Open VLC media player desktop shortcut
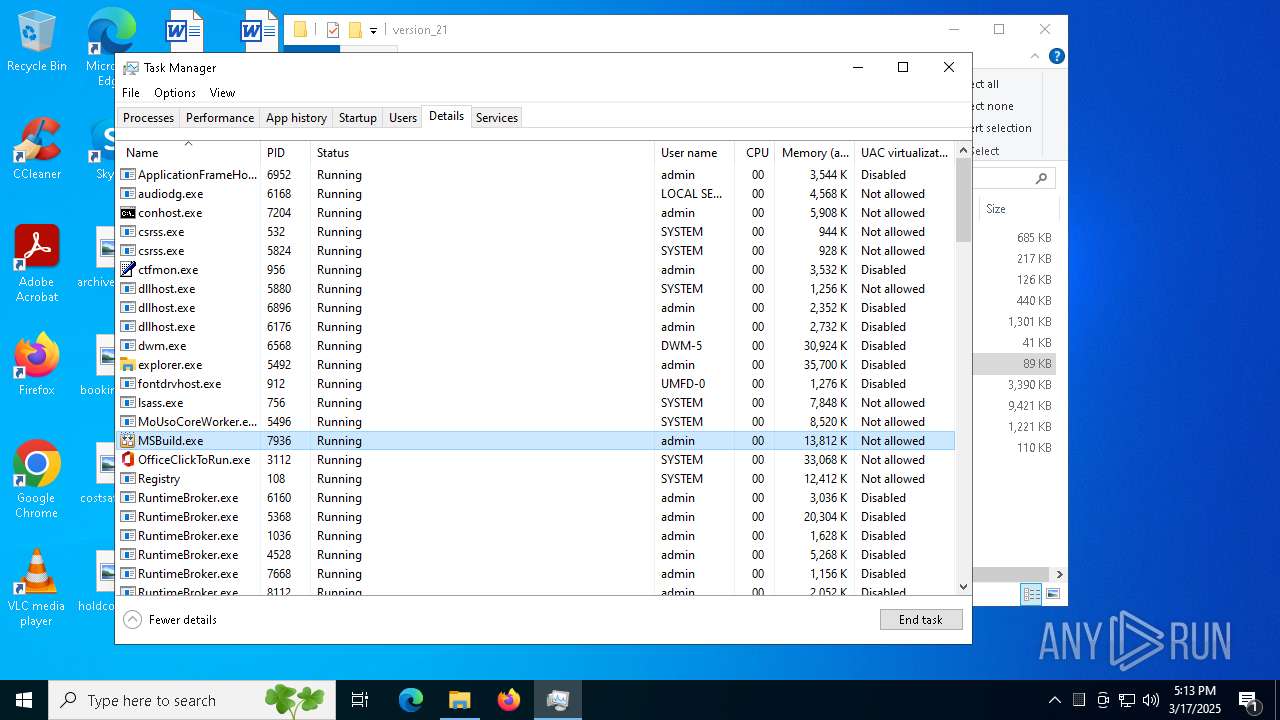 coord(37,588)
